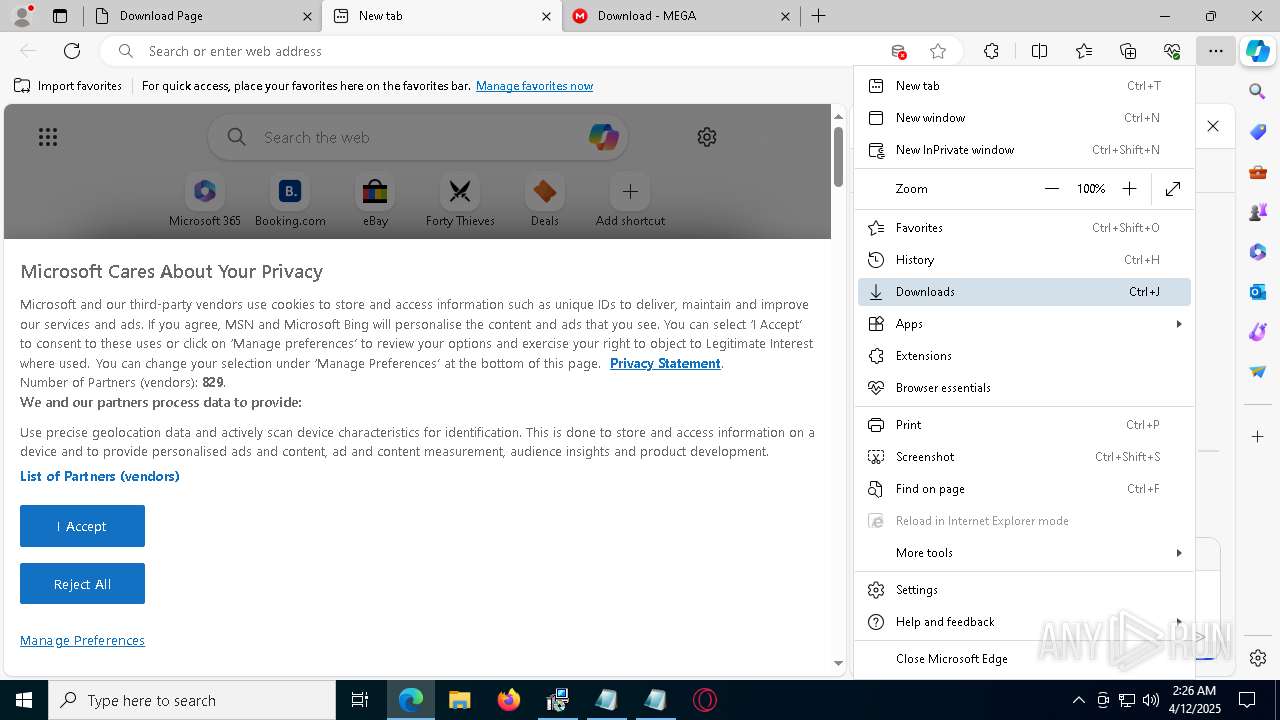
Task: Open Favorites from the menu
Action: pos(1024,228)
